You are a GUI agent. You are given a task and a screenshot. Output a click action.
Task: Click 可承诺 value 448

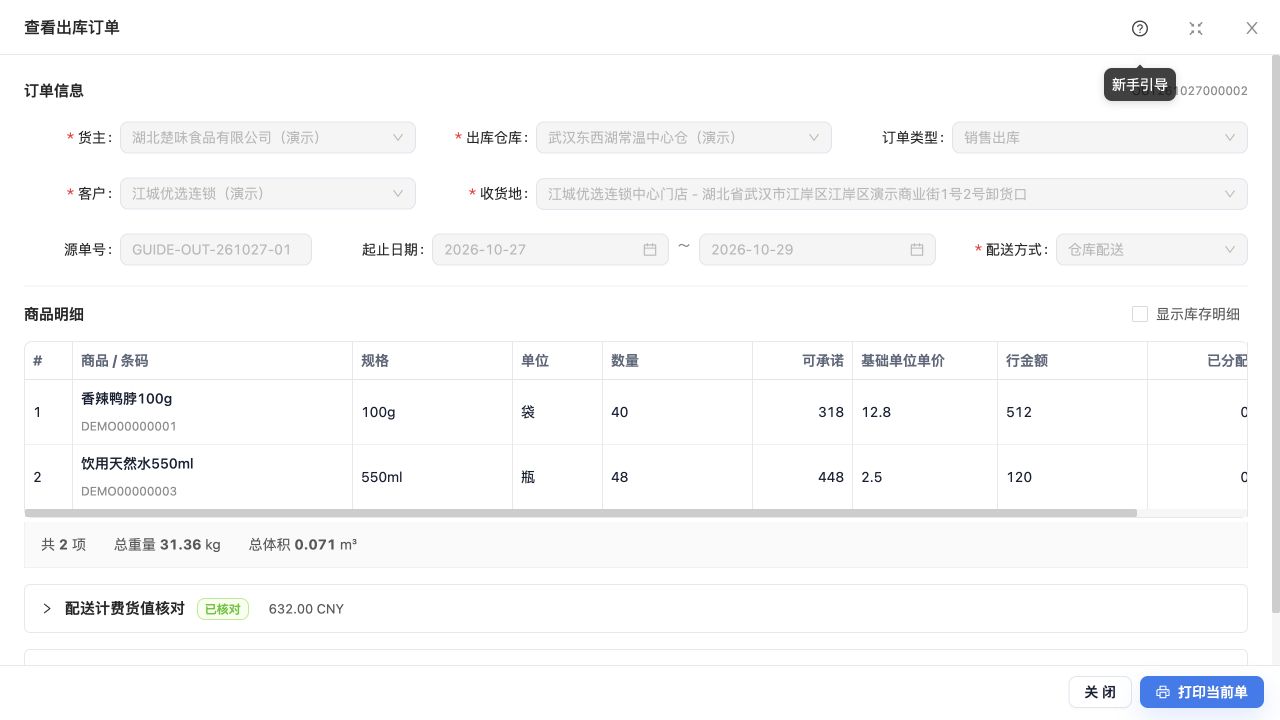(x=831, y=477)
